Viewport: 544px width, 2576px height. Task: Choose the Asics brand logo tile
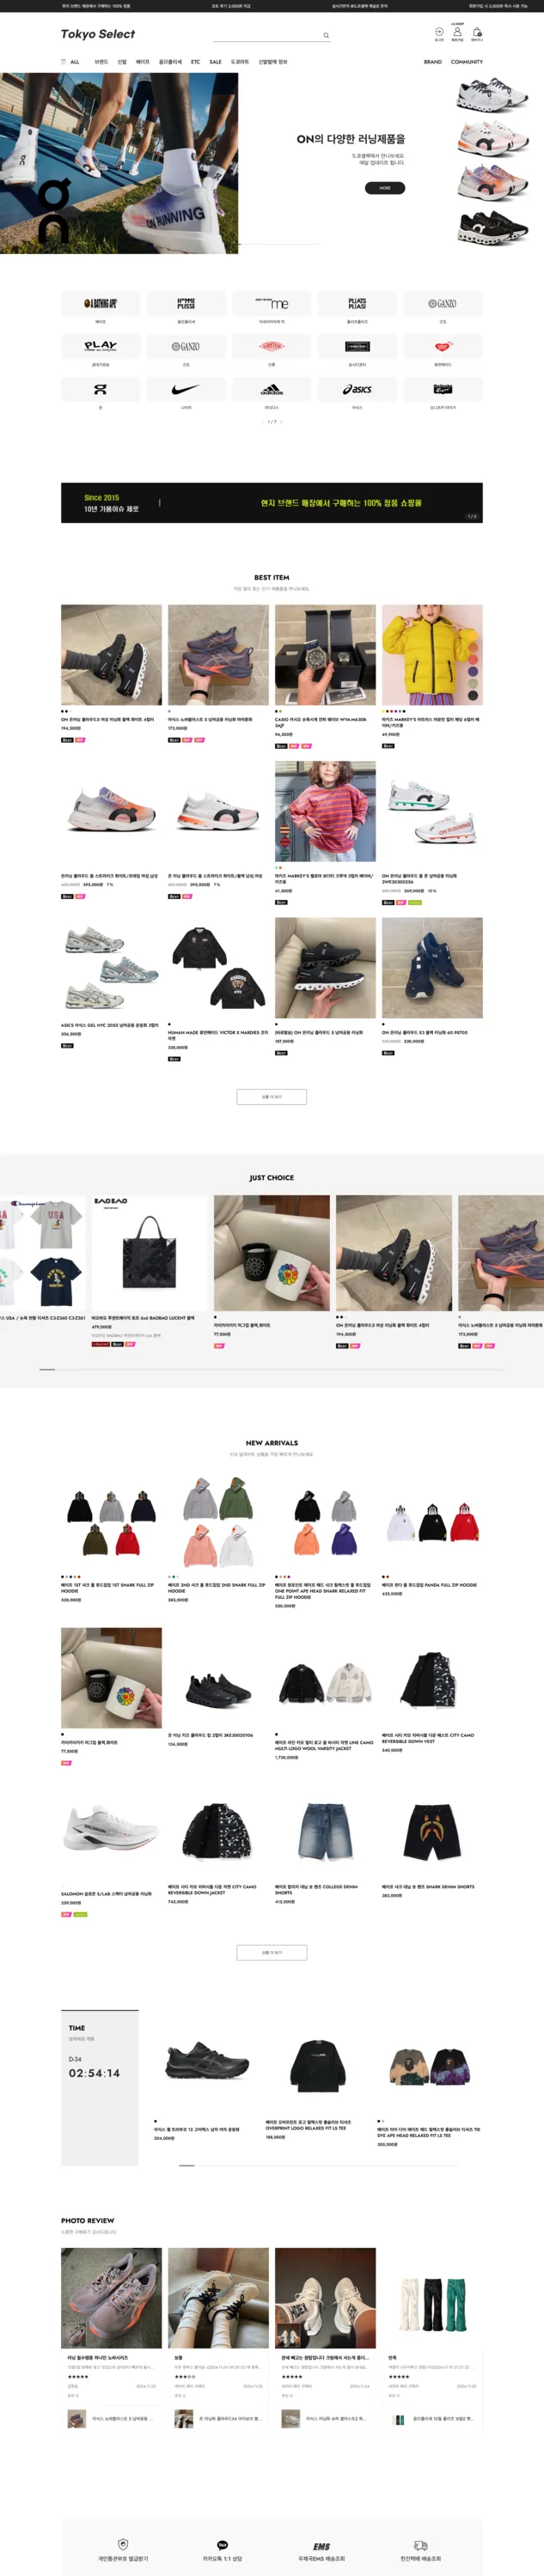tap(357, 389)
